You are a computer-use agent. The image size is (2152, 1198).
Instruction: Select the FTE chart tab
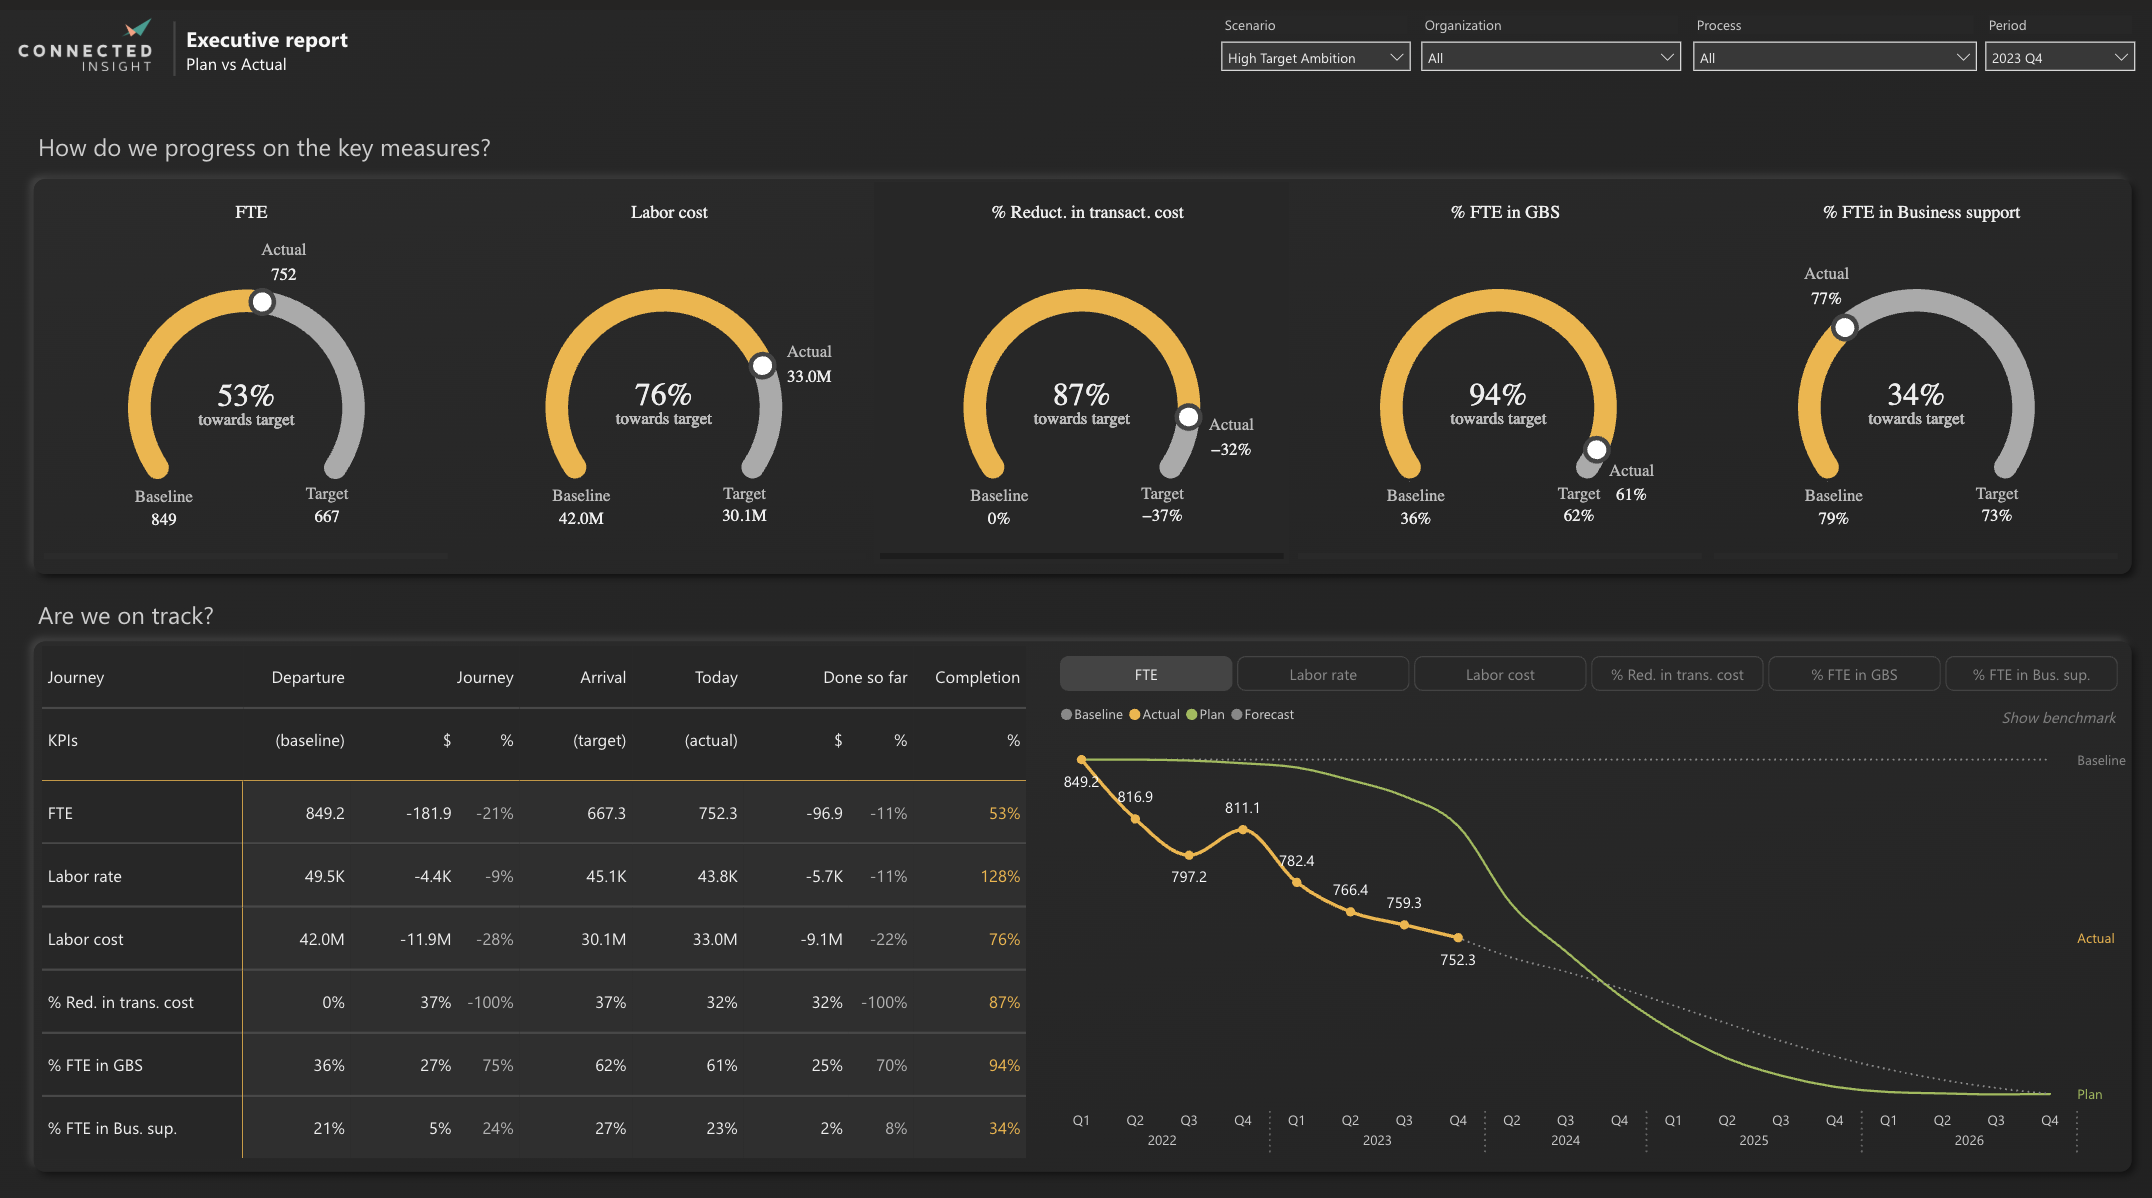pyautogui.click(x=1146, y=674)
